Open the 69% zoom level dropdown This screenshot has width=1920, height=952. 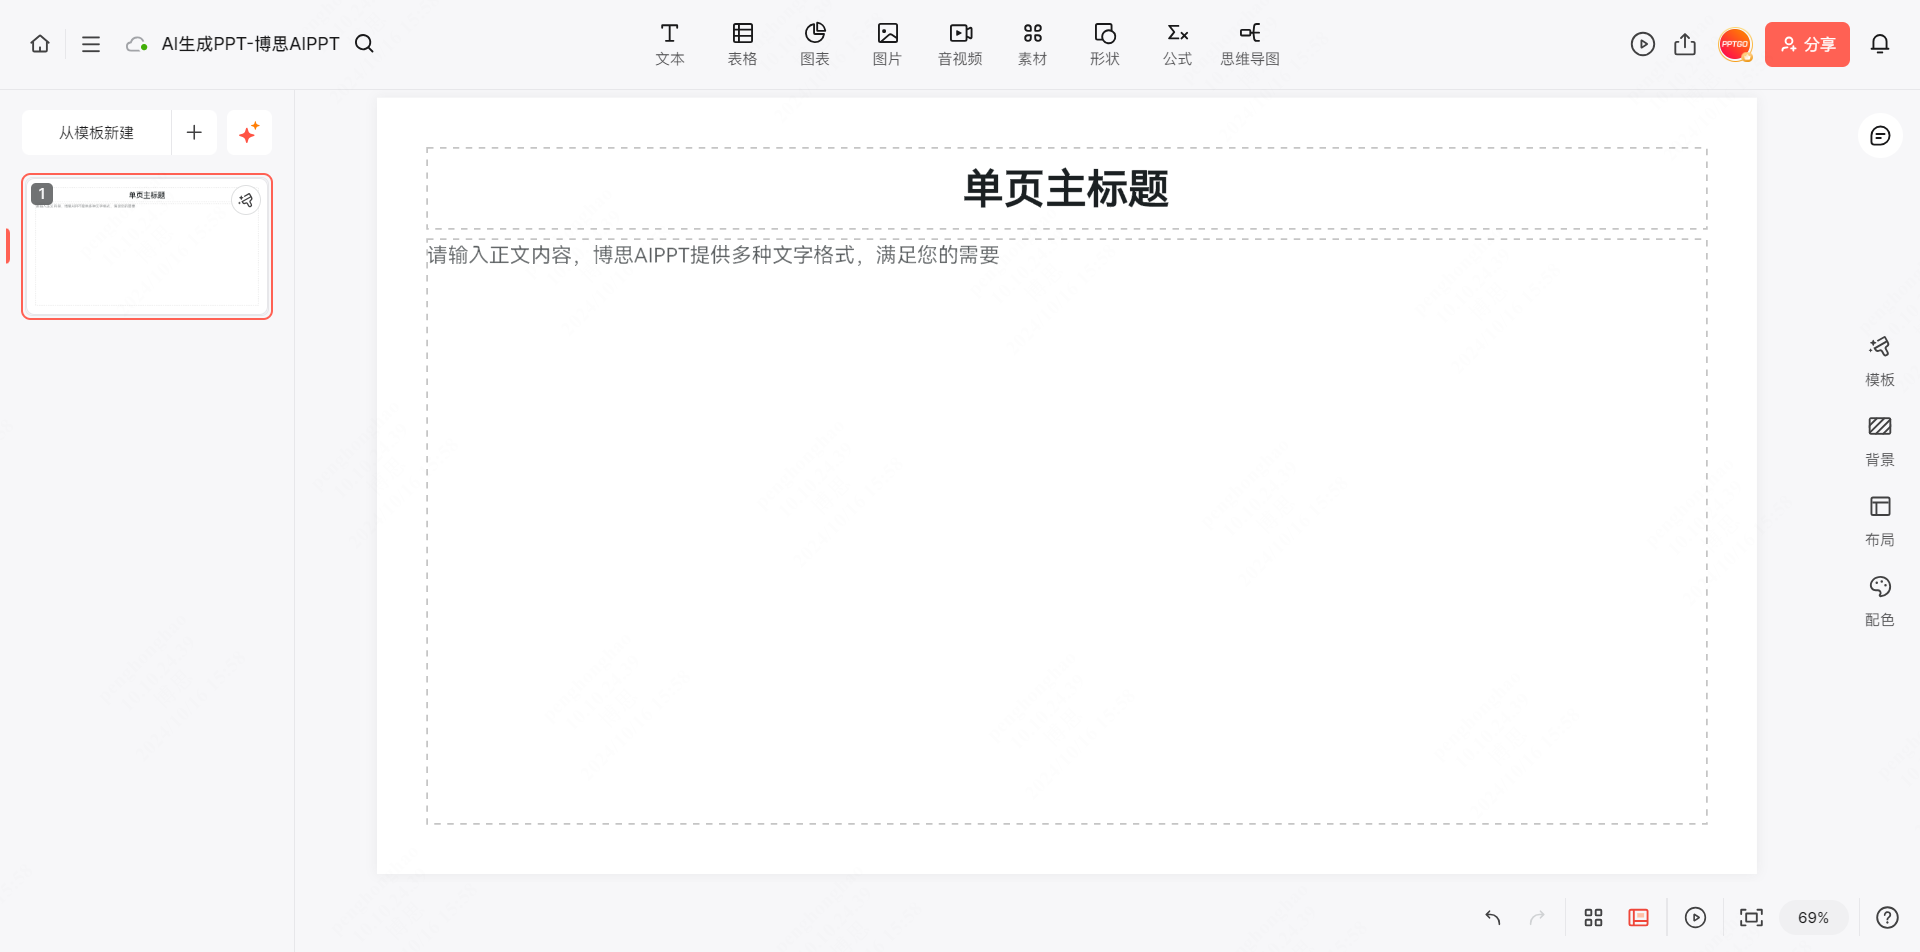click(x=1813, y=918)
